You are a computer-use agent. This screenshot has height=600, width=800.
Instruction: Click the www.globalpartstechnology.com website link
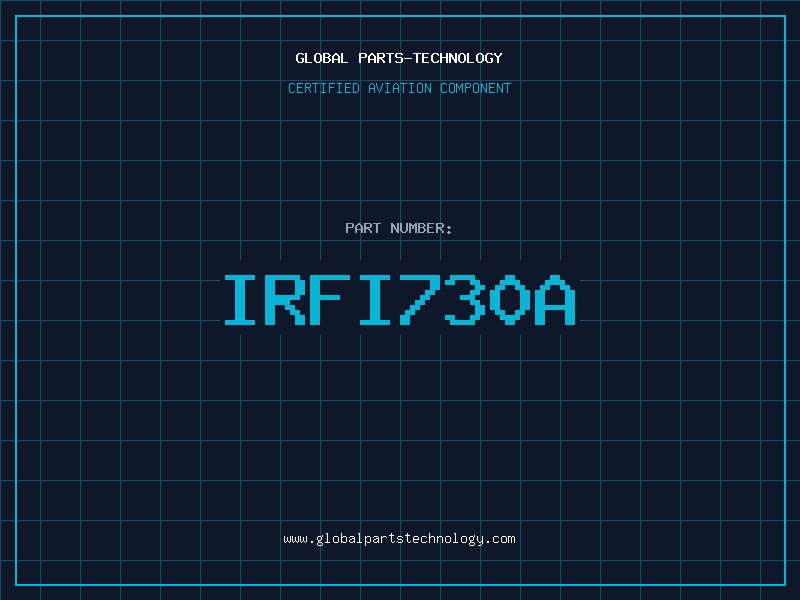tap(399, 539)
